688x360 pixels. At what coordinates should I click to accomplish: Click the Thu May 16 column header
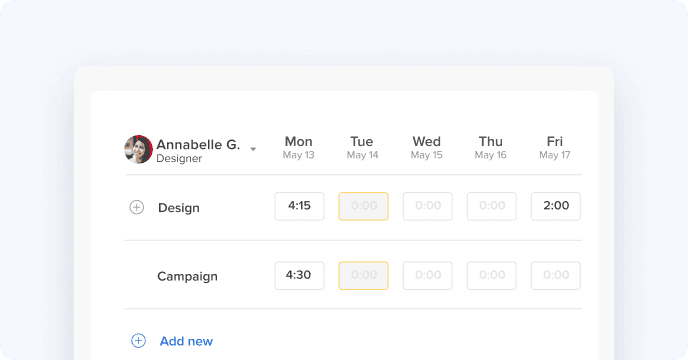tap(491, 148)
